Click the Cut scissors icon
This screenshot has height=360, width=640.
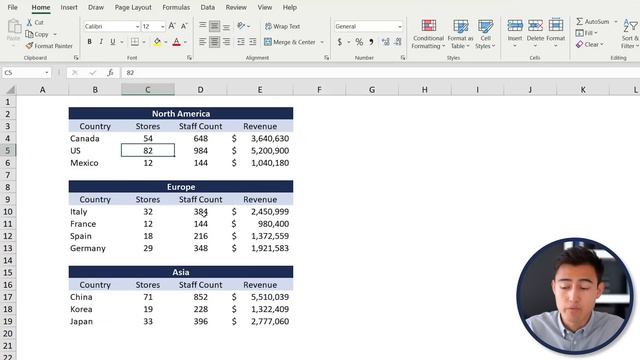pos(29,22)
